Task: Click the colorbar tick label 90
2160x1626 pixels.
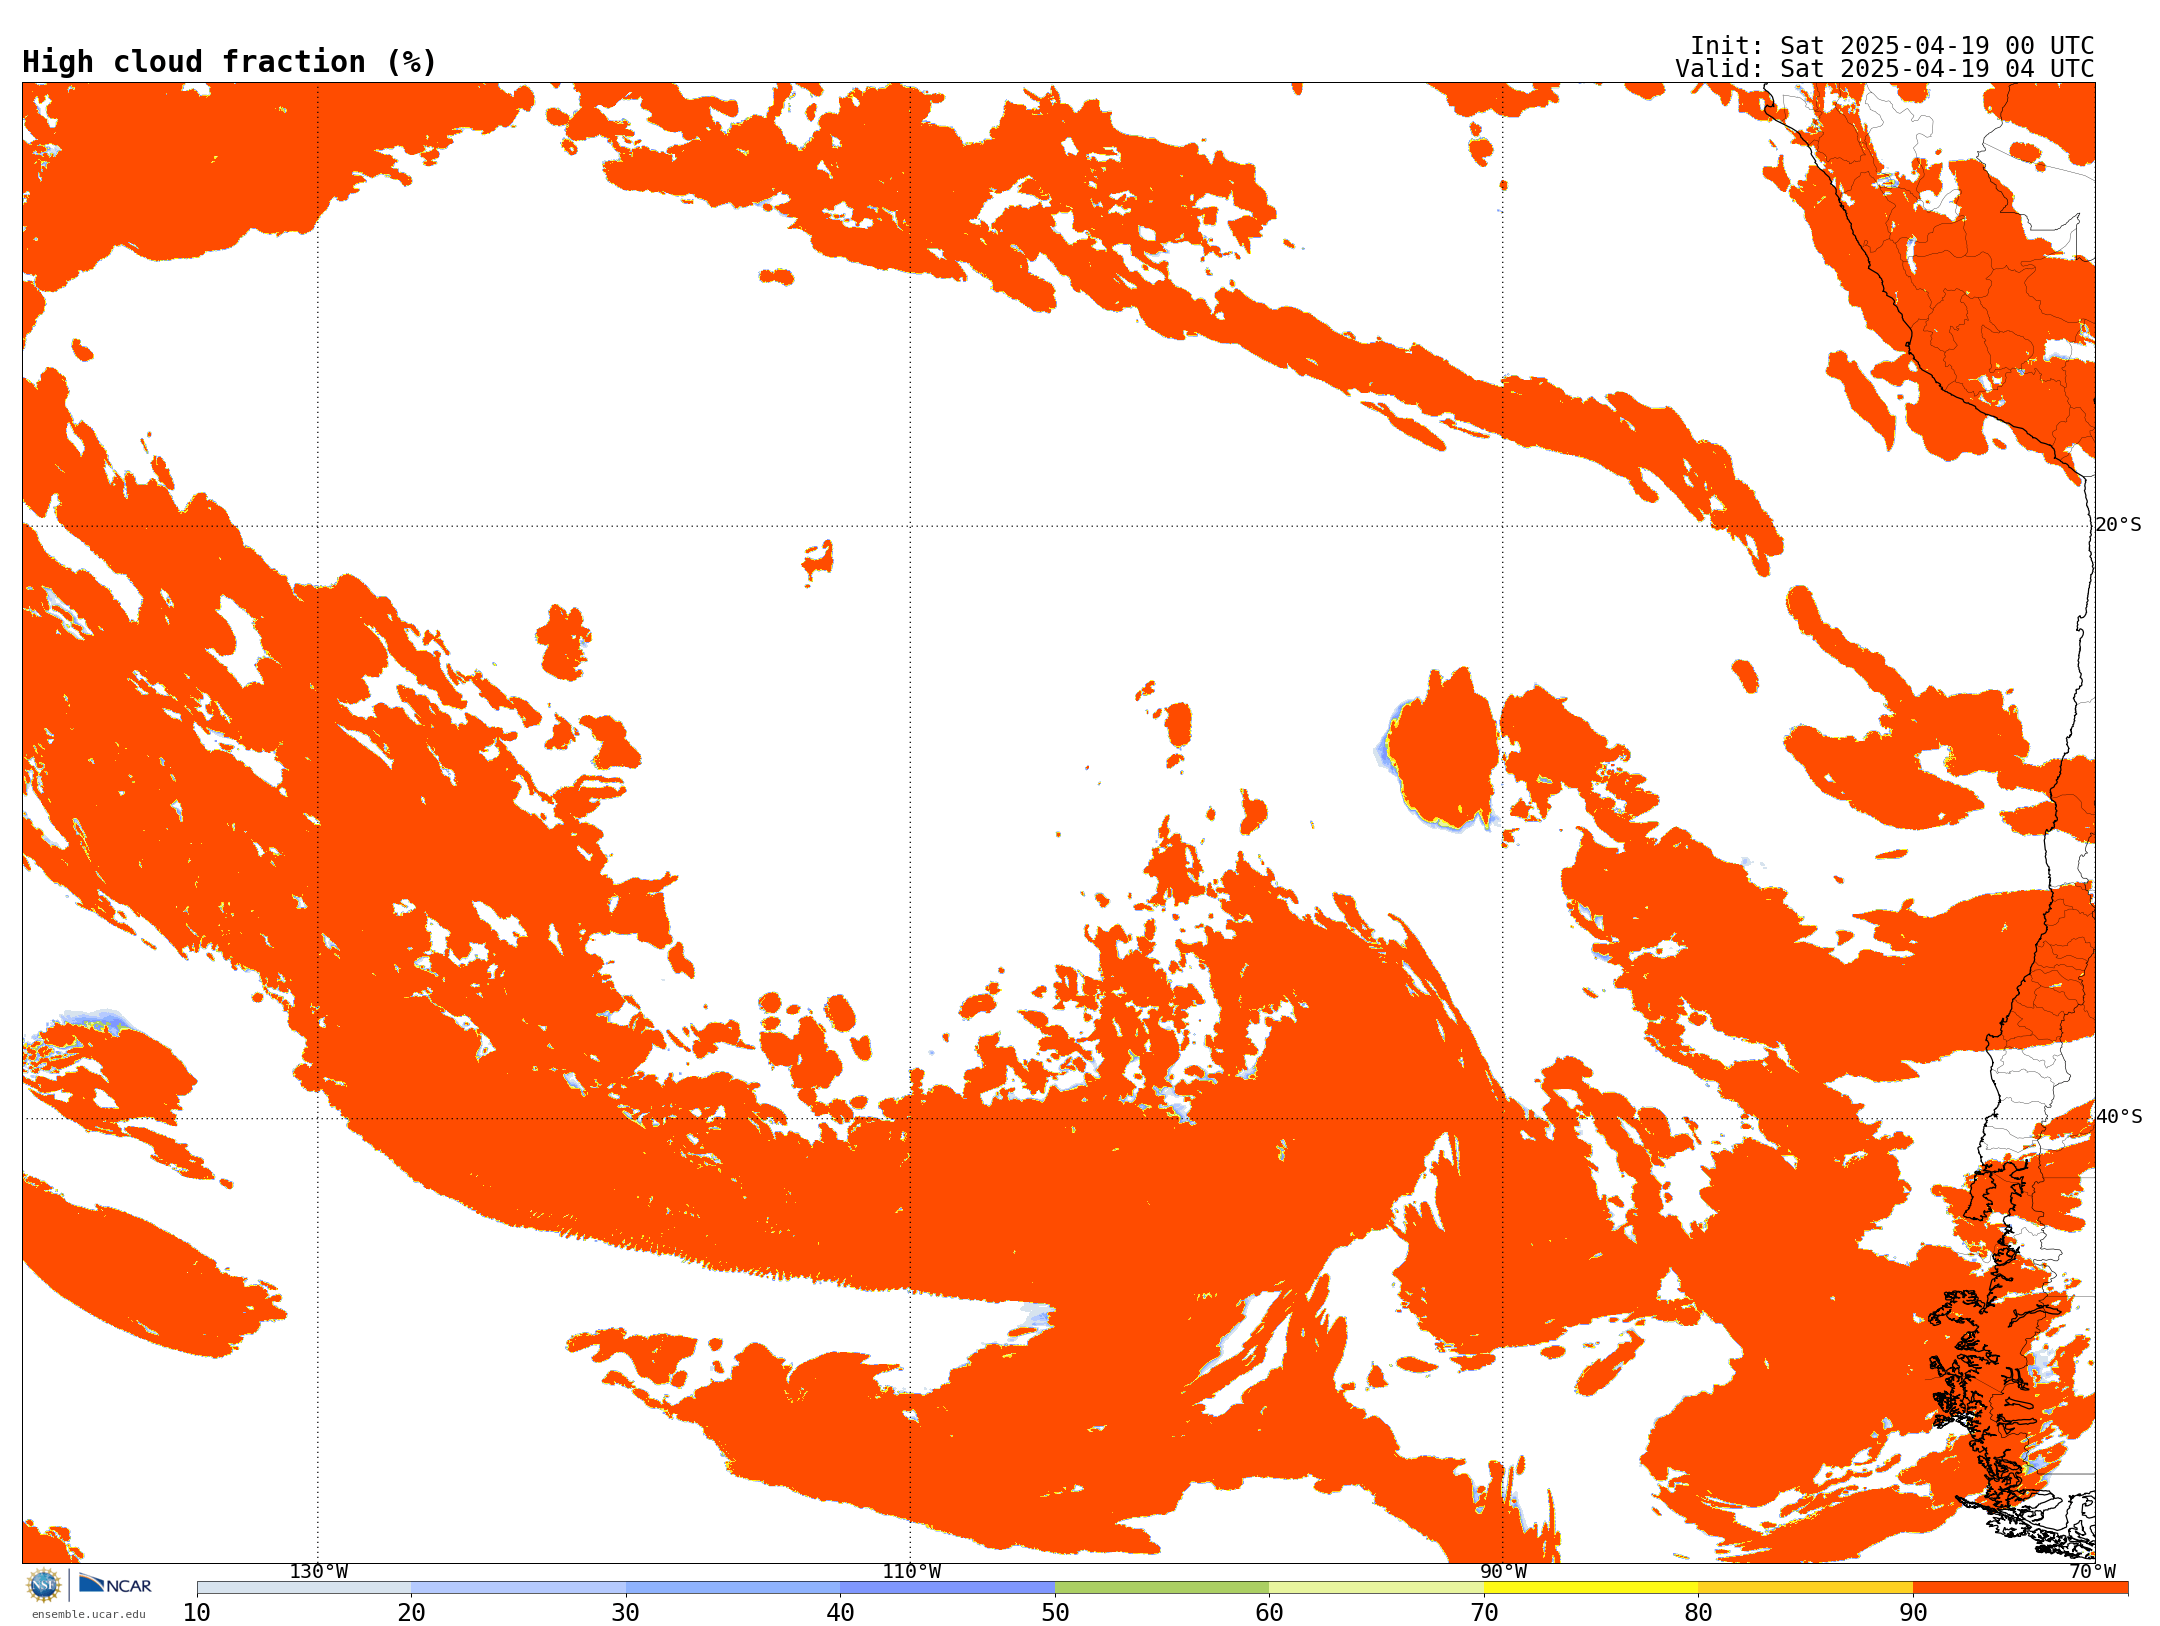Action: (1913, 1613)
